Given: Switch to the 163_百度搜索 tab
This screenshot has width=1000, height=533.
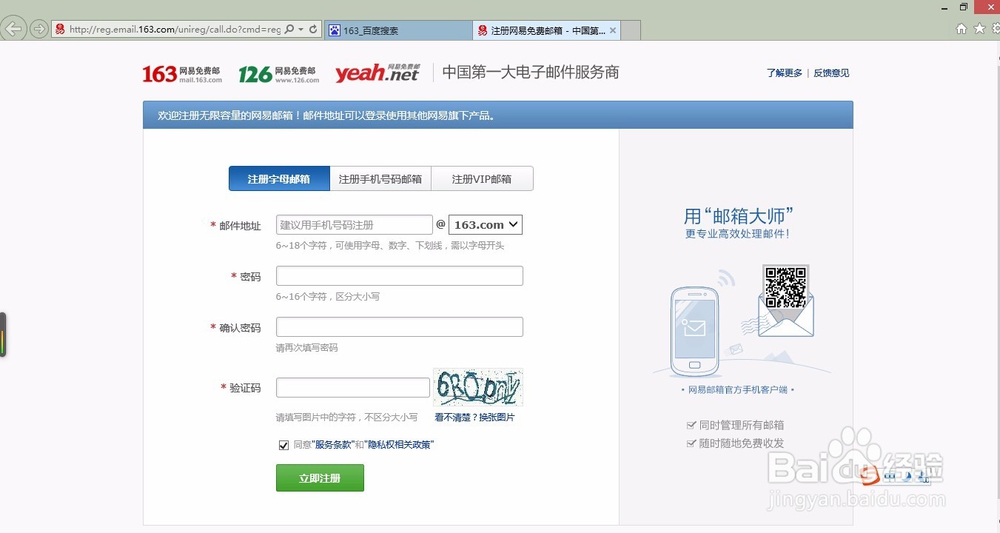Looking at the screenshot, I should click(x=399, y=31).
